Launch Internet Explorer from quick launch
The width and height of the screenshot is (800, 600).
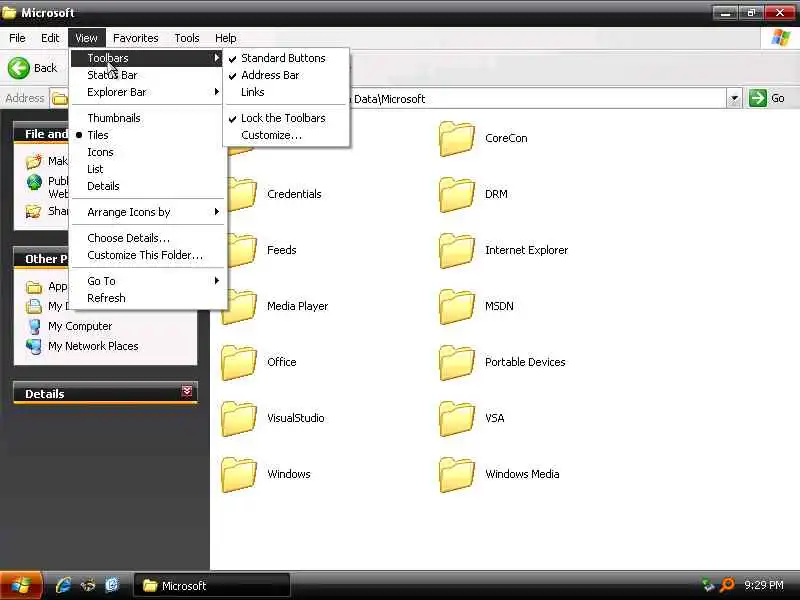64,585
